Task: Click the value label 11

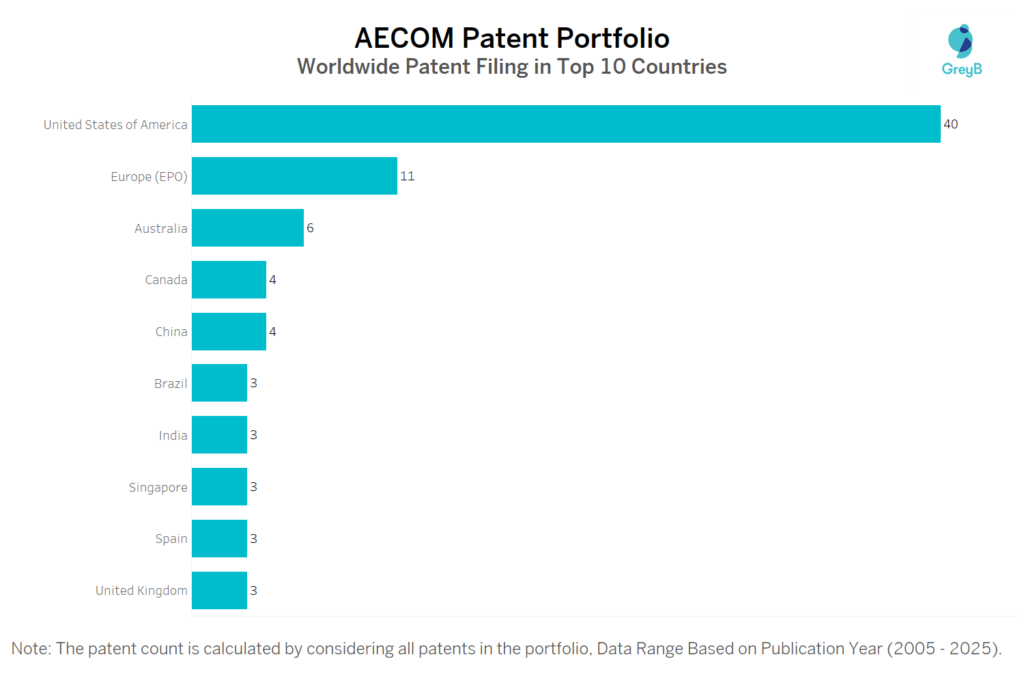Action: click(x=407, y=176)
